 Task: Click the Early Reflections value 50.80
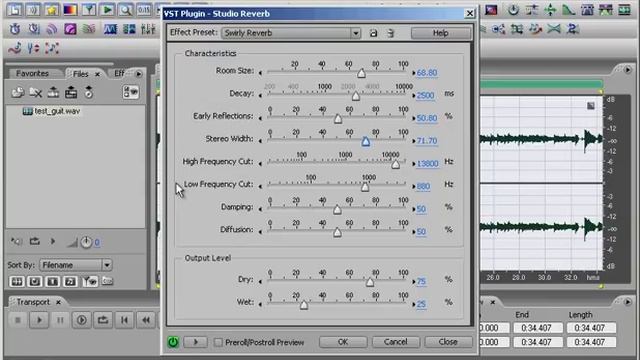(x=427, y=118)
